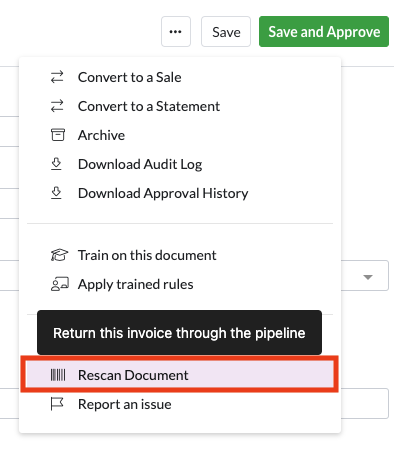
Task: Click the Apply trained rules person icon
Action: tap(60, 284)
